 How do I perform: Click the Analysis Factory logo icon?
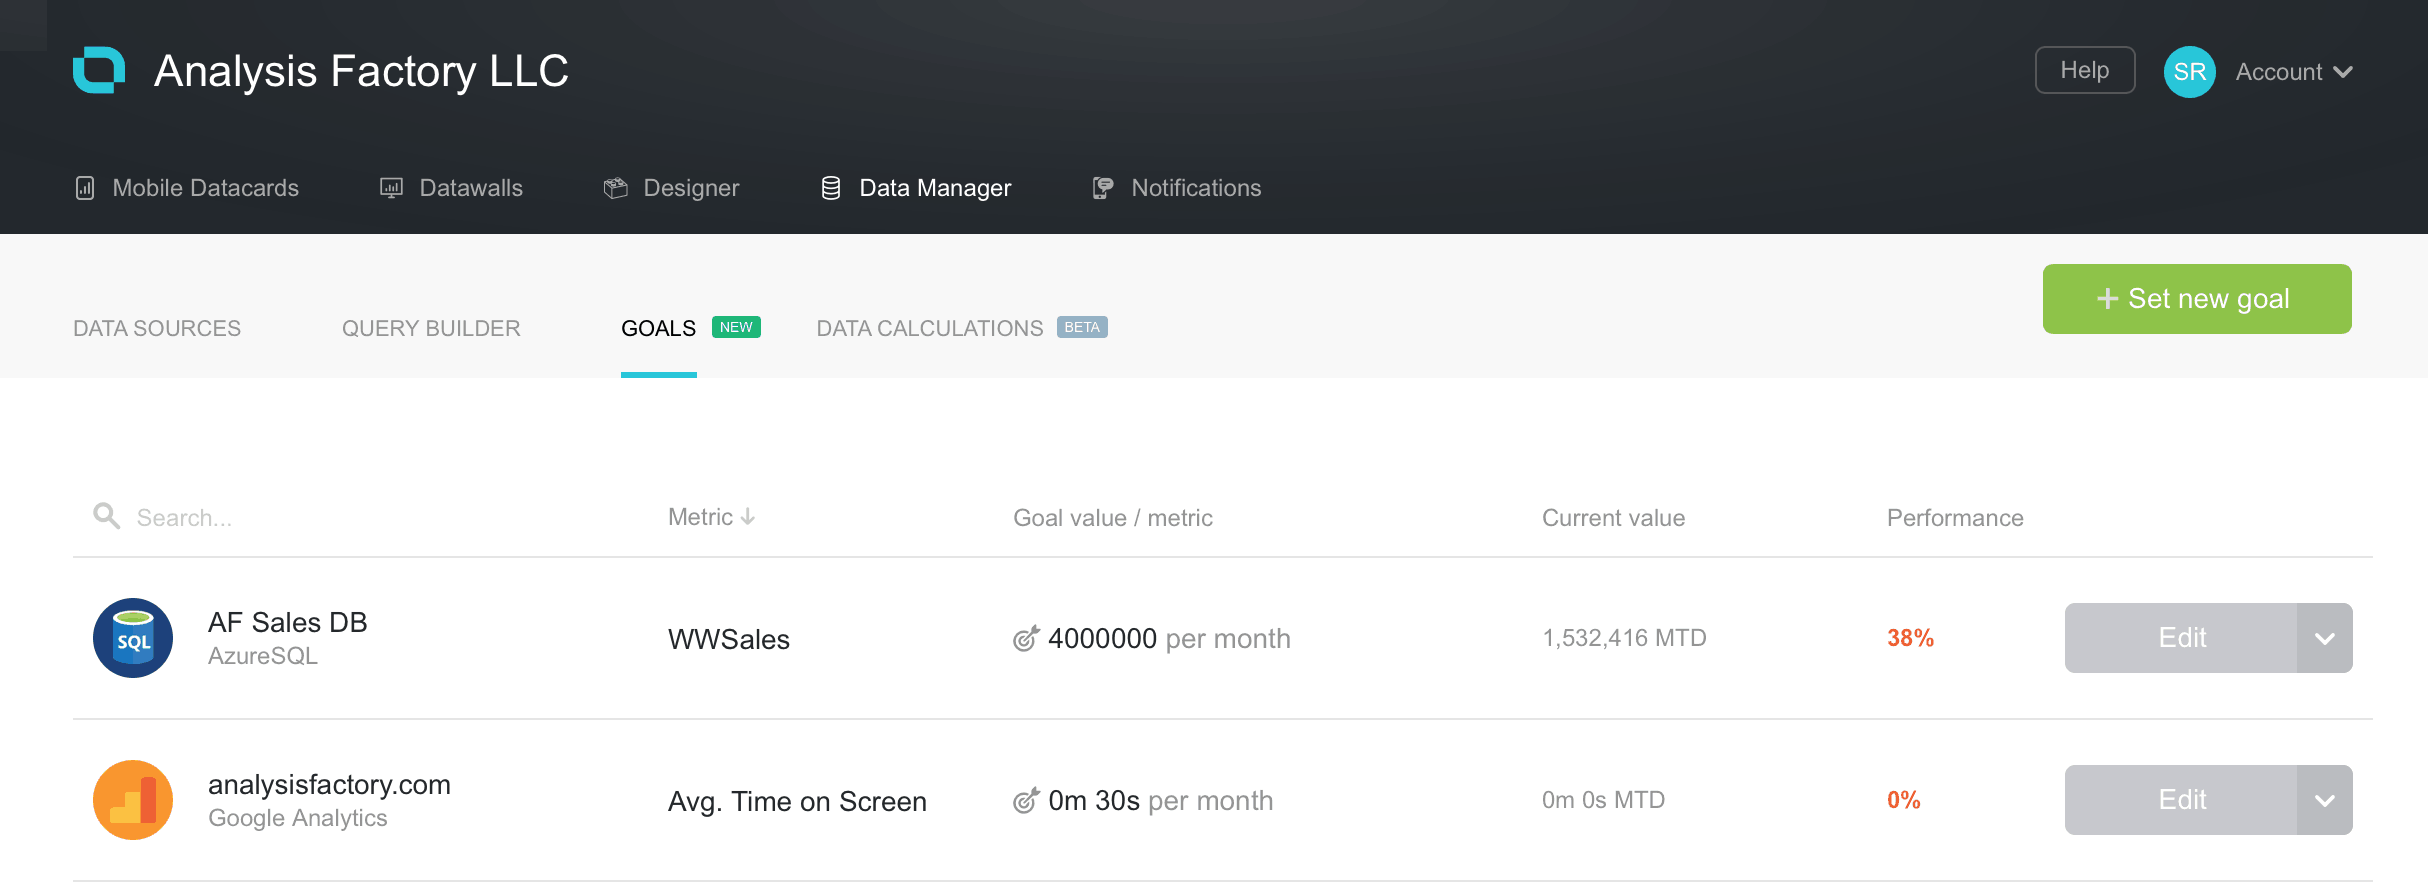[99, 70]
